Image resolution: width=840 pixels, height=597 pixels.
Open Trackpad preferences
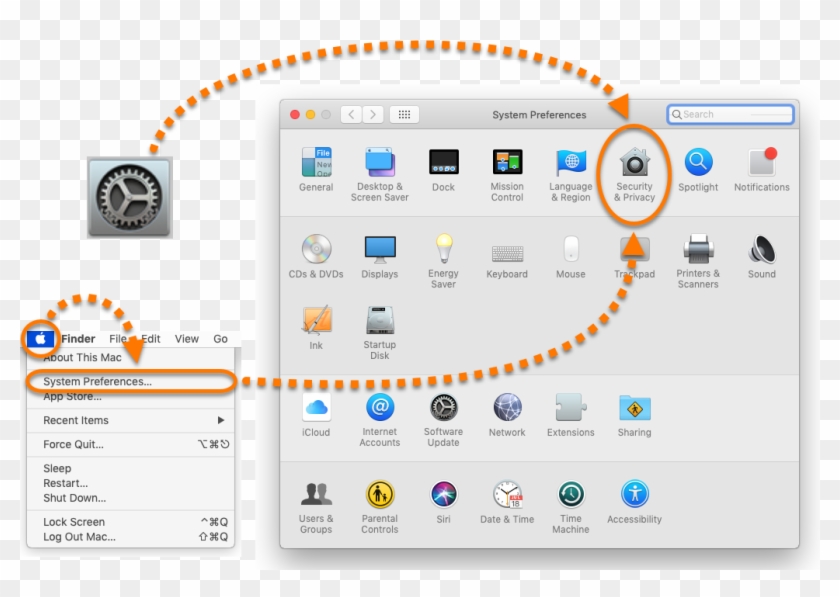pyautogui.click(x=634, y=249)
